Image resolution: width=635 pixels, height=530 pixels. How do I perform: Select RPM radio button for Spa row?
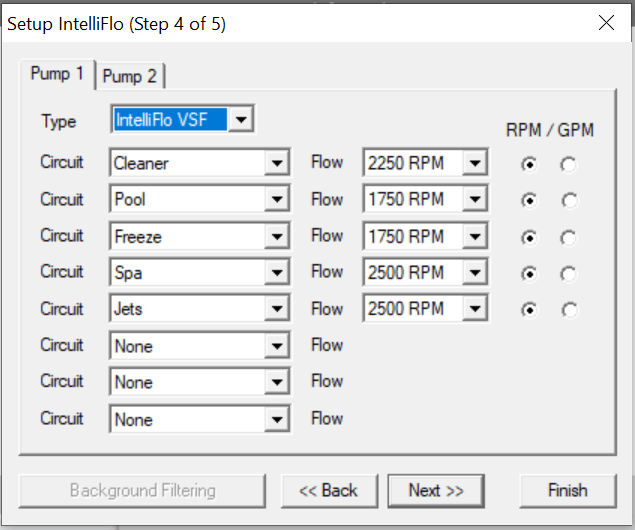pyautogui.click(x=529, y=274)
